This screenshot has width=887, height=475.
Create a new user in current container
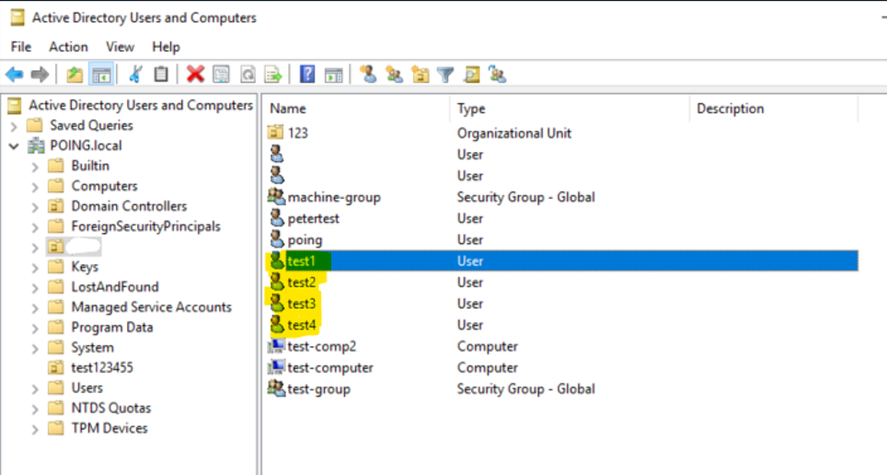[x=368, y=74]
